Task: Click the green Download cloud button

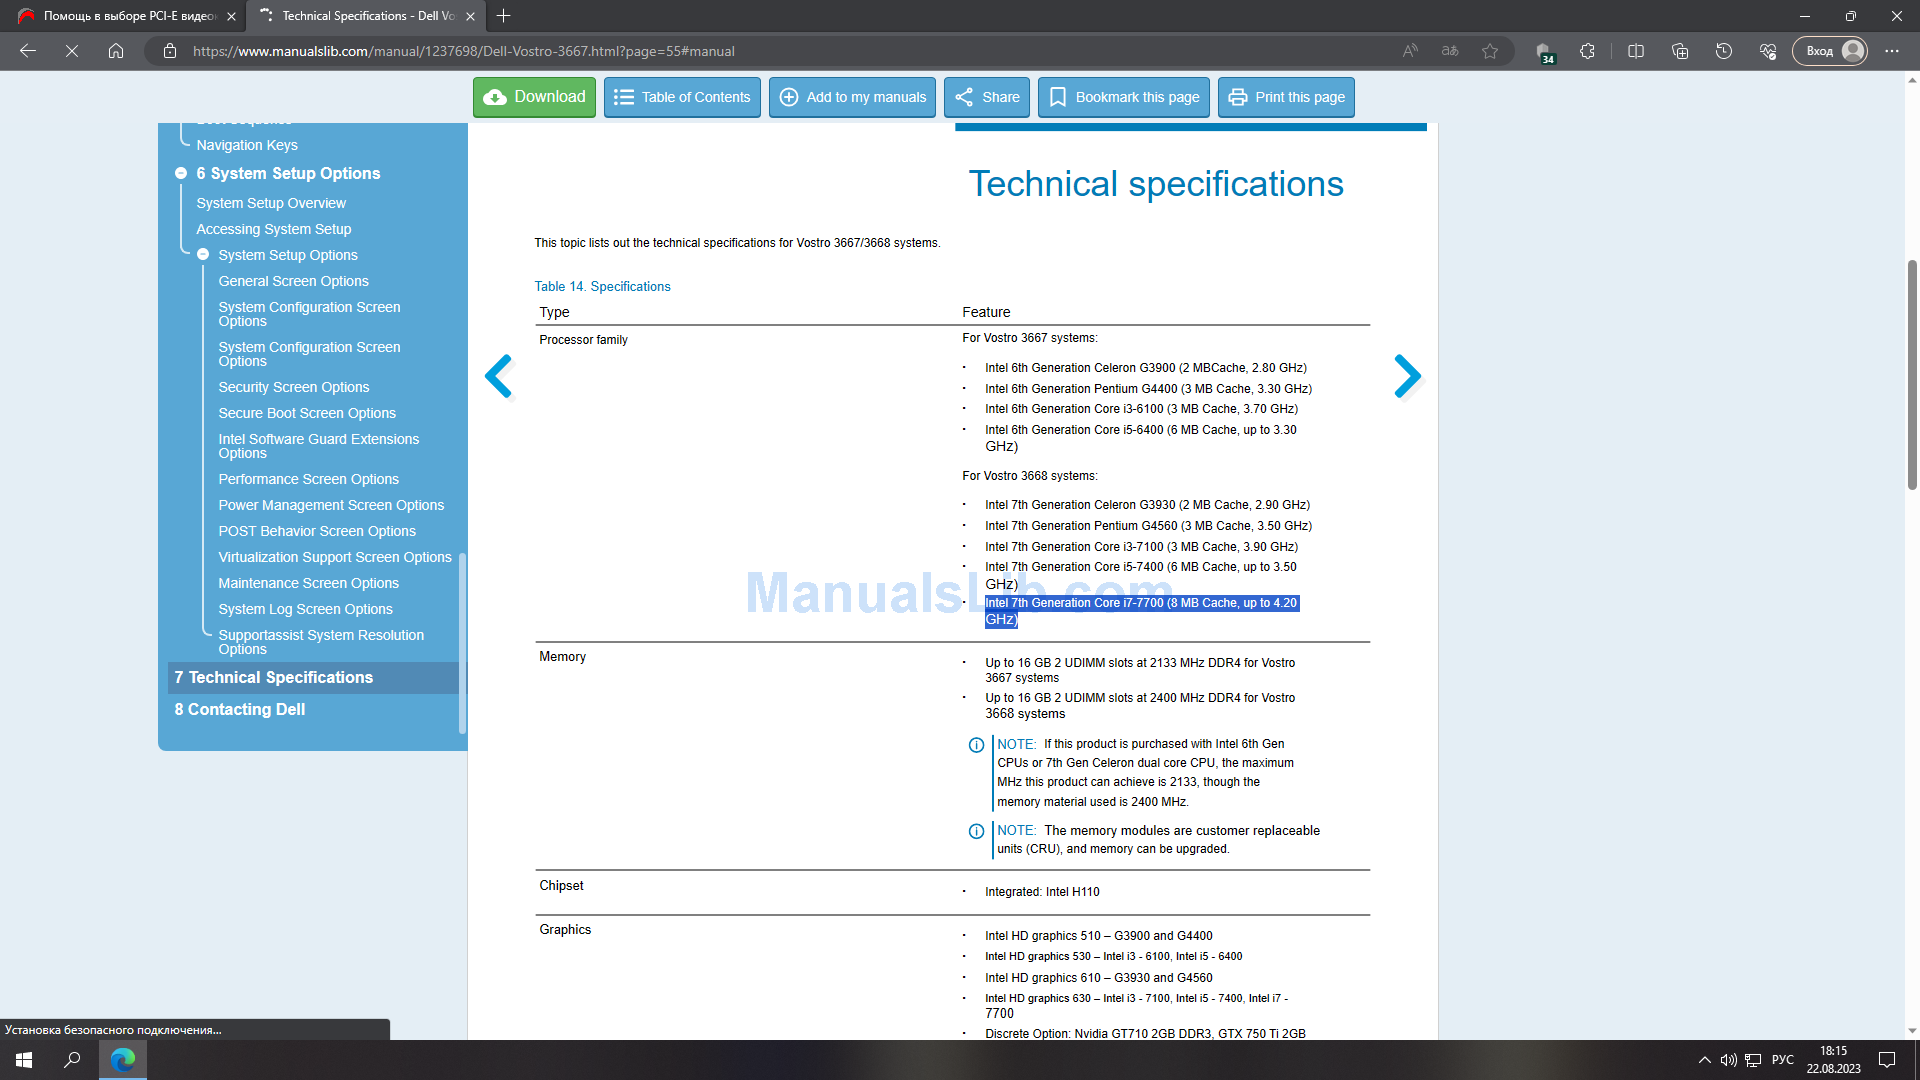Action: (x=534, y=97)
